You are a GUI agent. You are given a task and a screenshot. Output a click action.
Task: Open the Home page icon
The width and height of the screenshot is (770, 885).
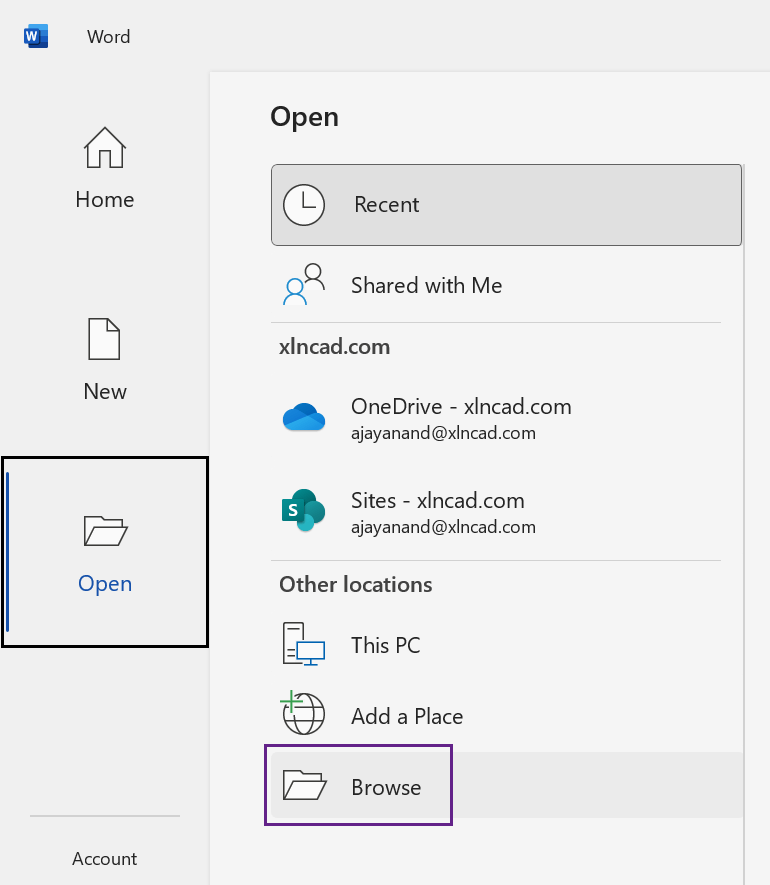coord(105,148)
